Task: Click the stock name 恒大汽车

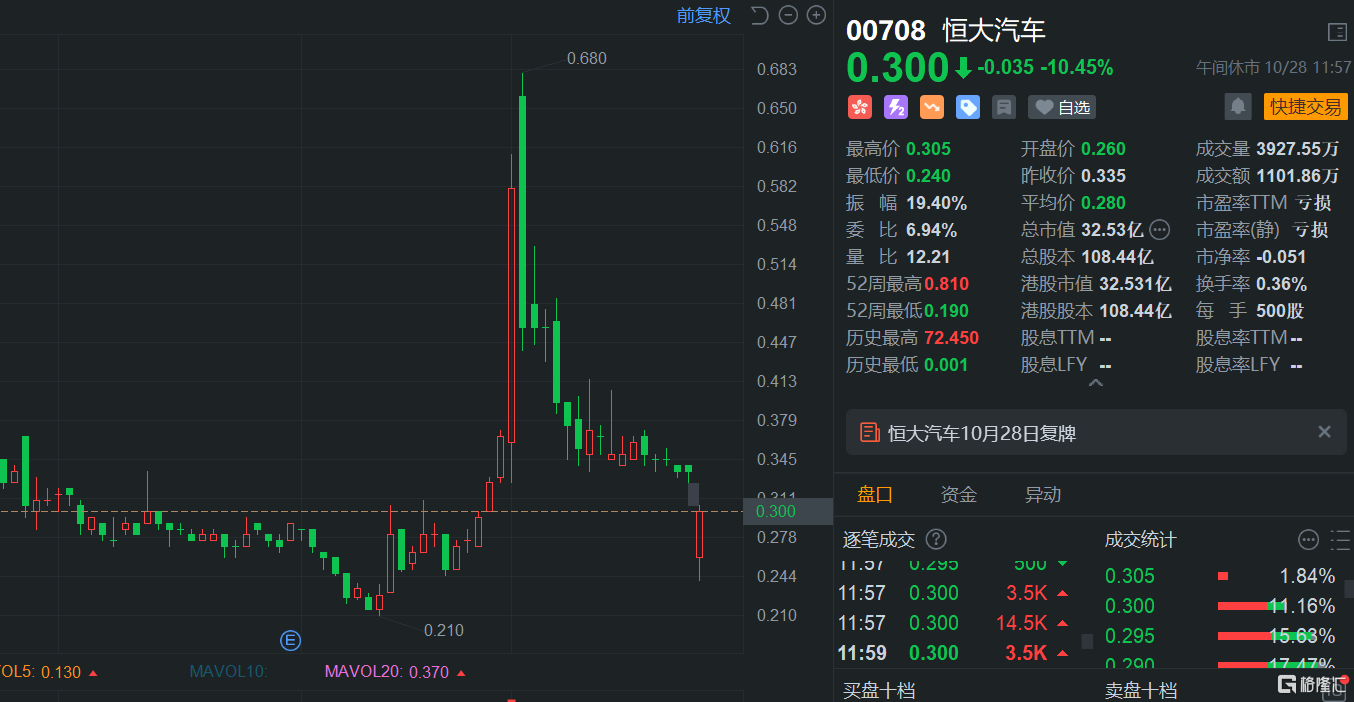Action: click(x=994, y=30)
